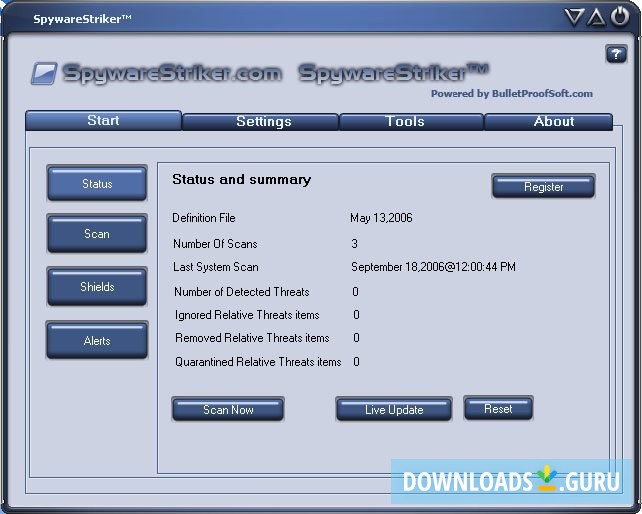Click the up triangle title bar icon
The height and width of the screenshot is (514, 642).
(x=596, y=17)
